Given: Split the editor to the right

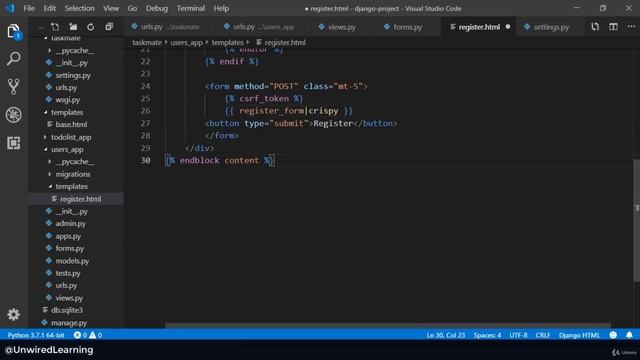Looking at the screenshot, I should (613, 27).
